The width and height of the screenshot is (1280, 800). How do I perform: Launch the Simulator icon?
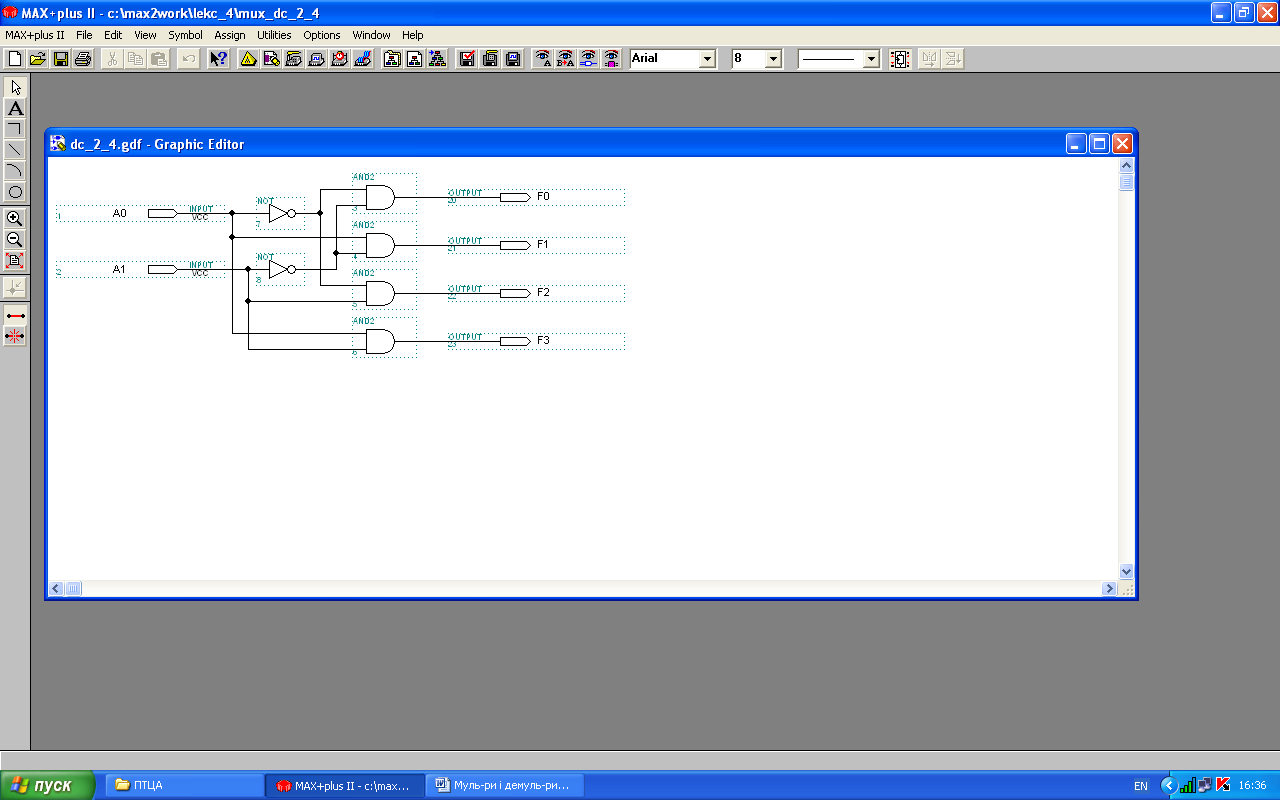316,59
